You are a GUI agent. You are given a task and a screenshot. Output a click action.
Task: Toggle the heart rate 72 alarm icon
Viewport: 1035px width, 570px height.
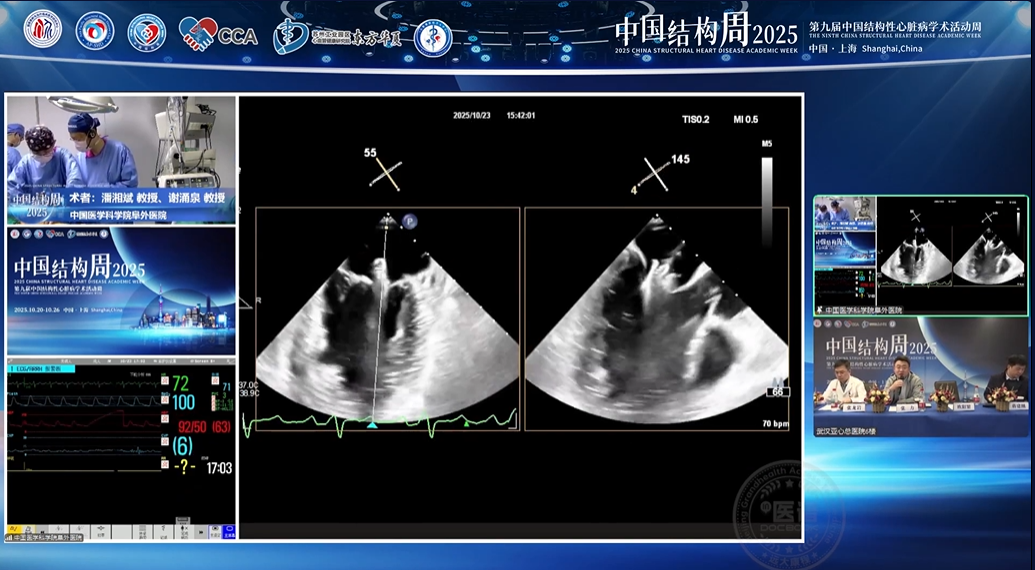click(165, 380)
